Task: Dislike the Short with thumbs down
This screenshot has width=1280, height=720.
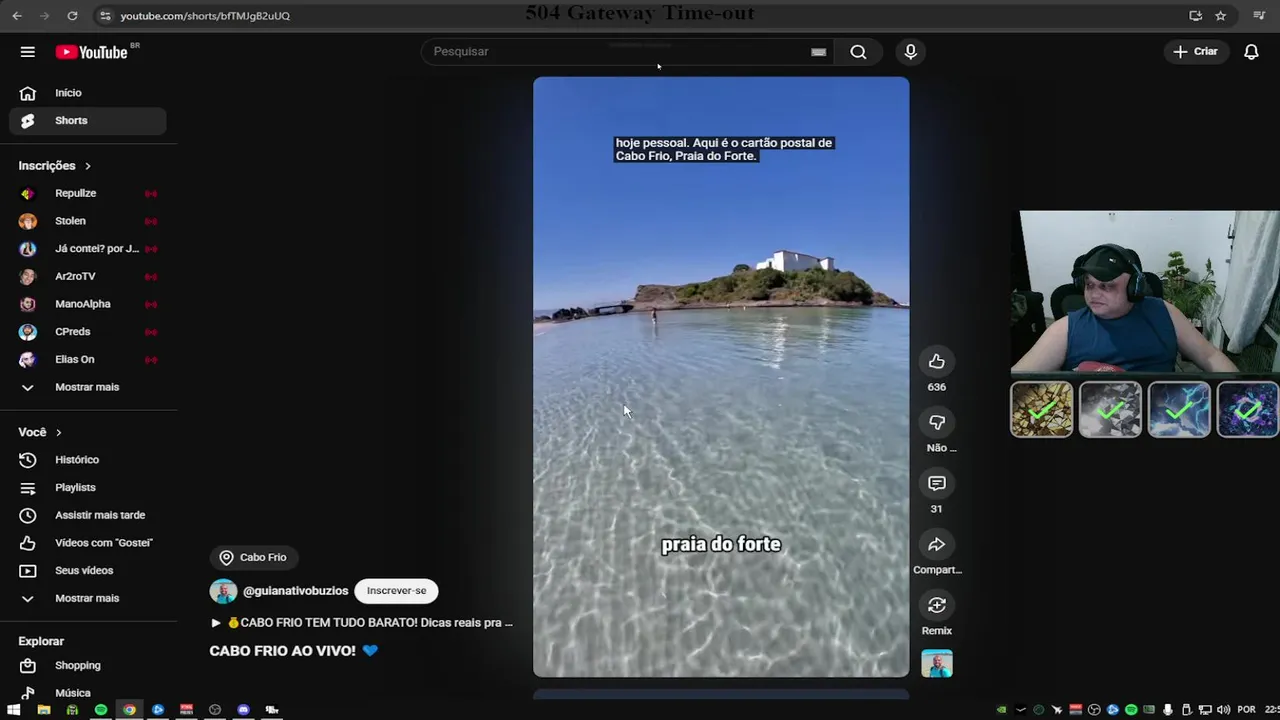Action: point(936,422)
